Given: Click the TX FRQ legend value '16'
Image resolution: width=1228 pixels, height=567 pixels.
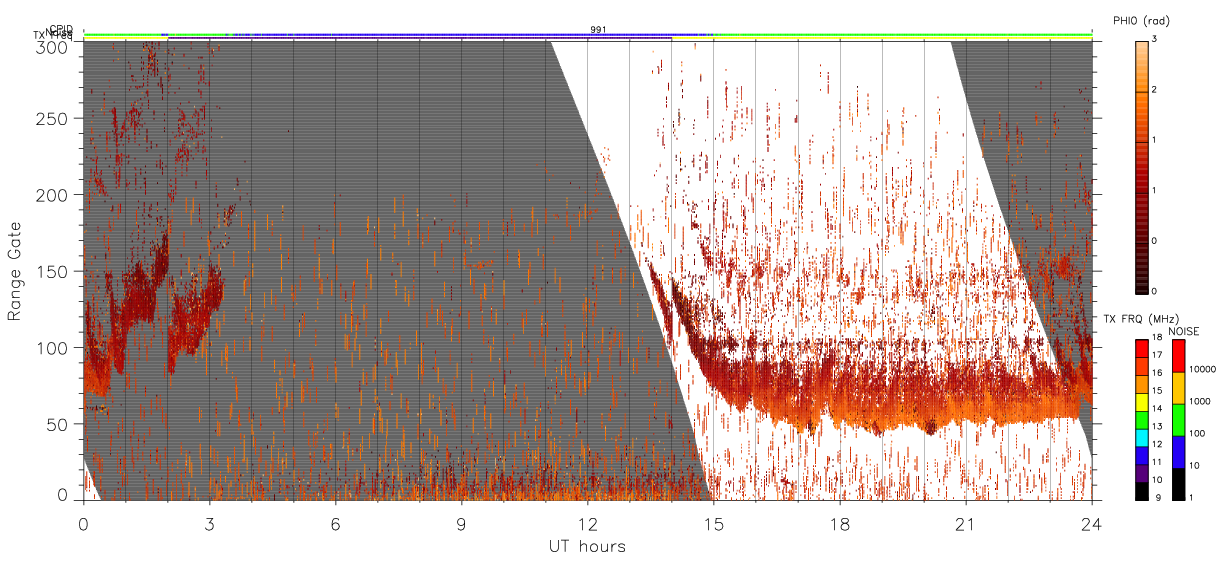Looking at the screenshot, I should [x=1157, y=373].
